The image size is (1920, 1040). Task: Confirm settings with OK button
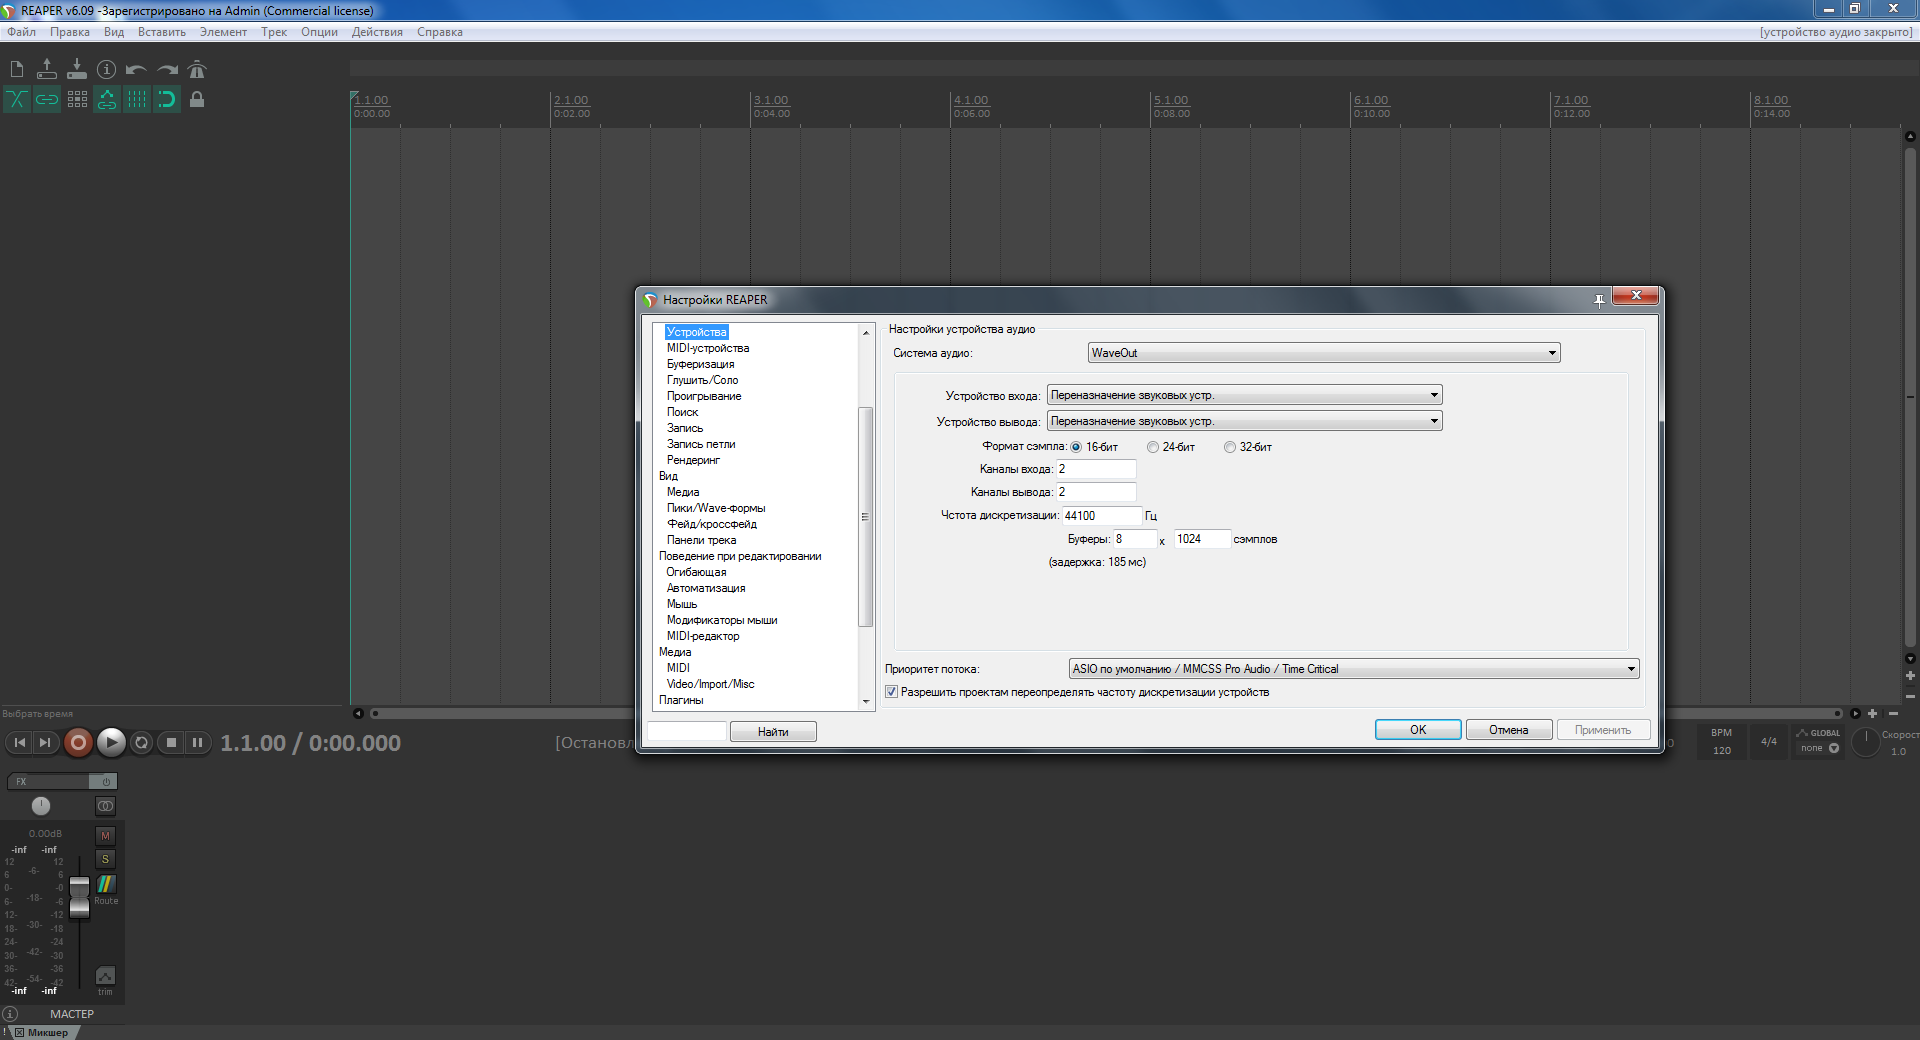coord(1418,730)
